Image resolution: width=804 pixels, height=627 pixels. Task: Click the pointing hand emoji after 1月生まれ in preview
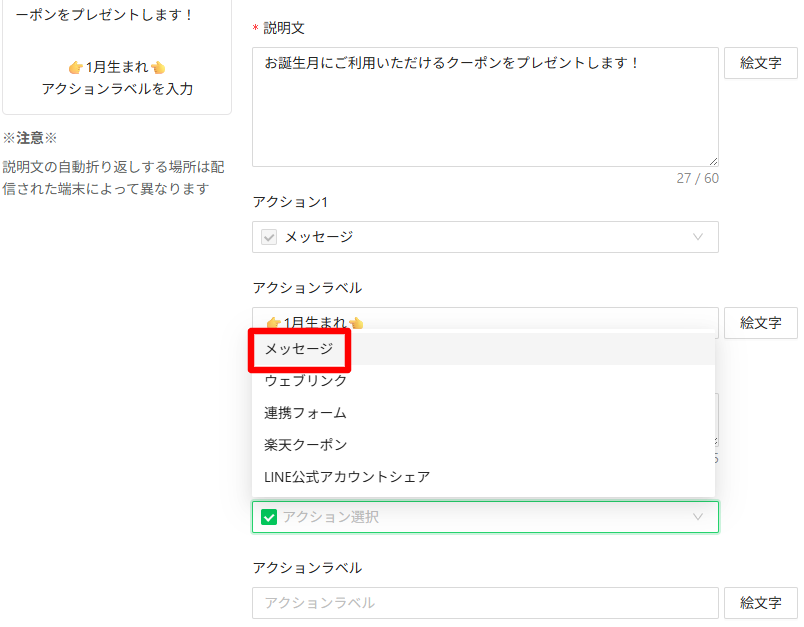click(158, 67)
